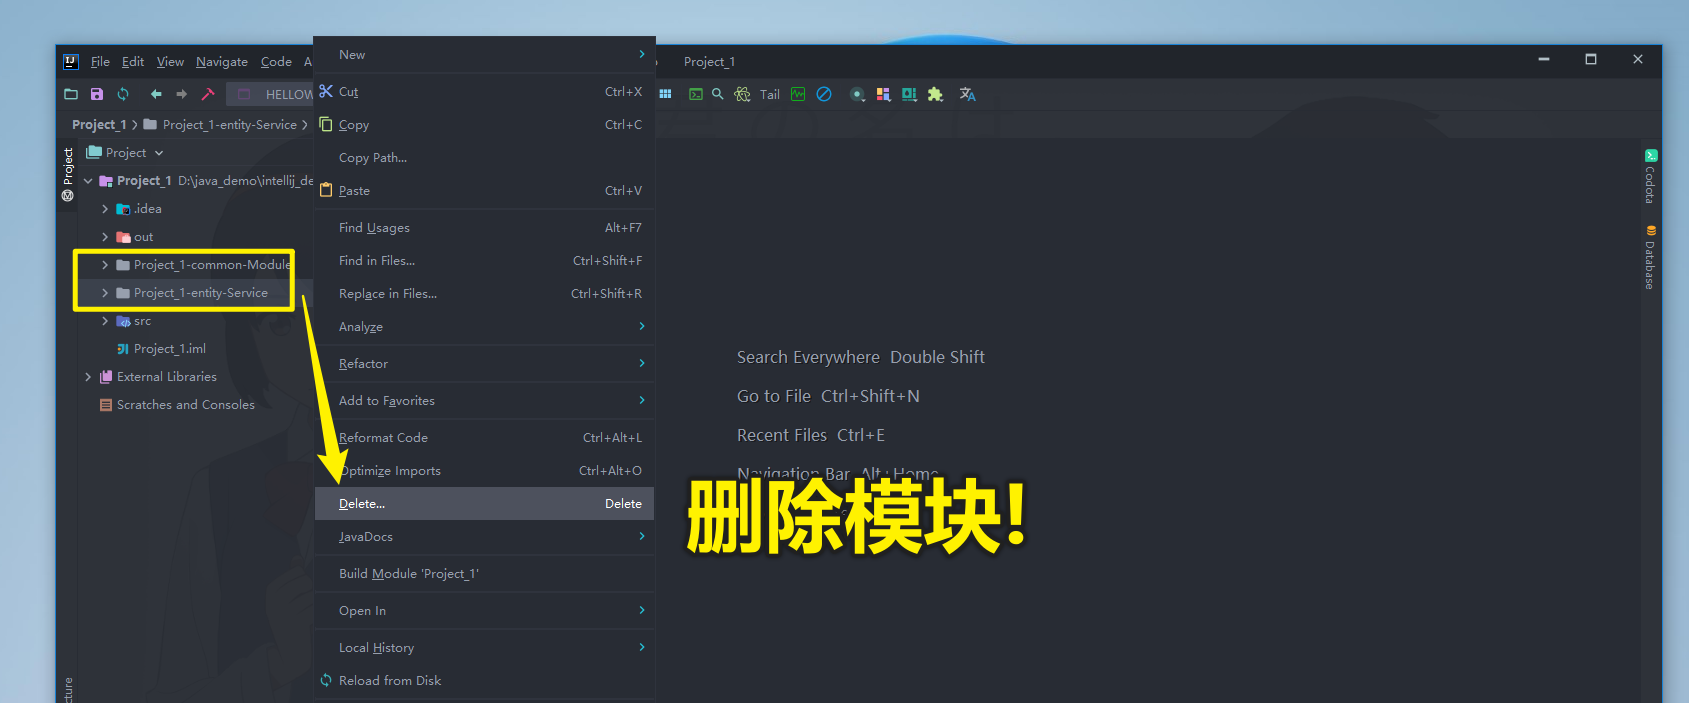Viewport: 1689px width, 703px height.
Task: Choose Replace in Files...
Action: coord(485,294)
